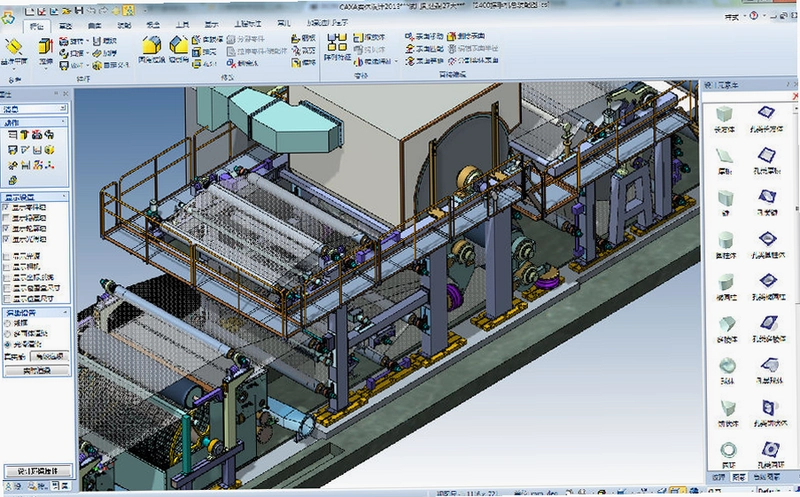Open the quick access toolbar customize dropdown
The width and height of the screenshot is (800, 497).
[x=145, y=10]
